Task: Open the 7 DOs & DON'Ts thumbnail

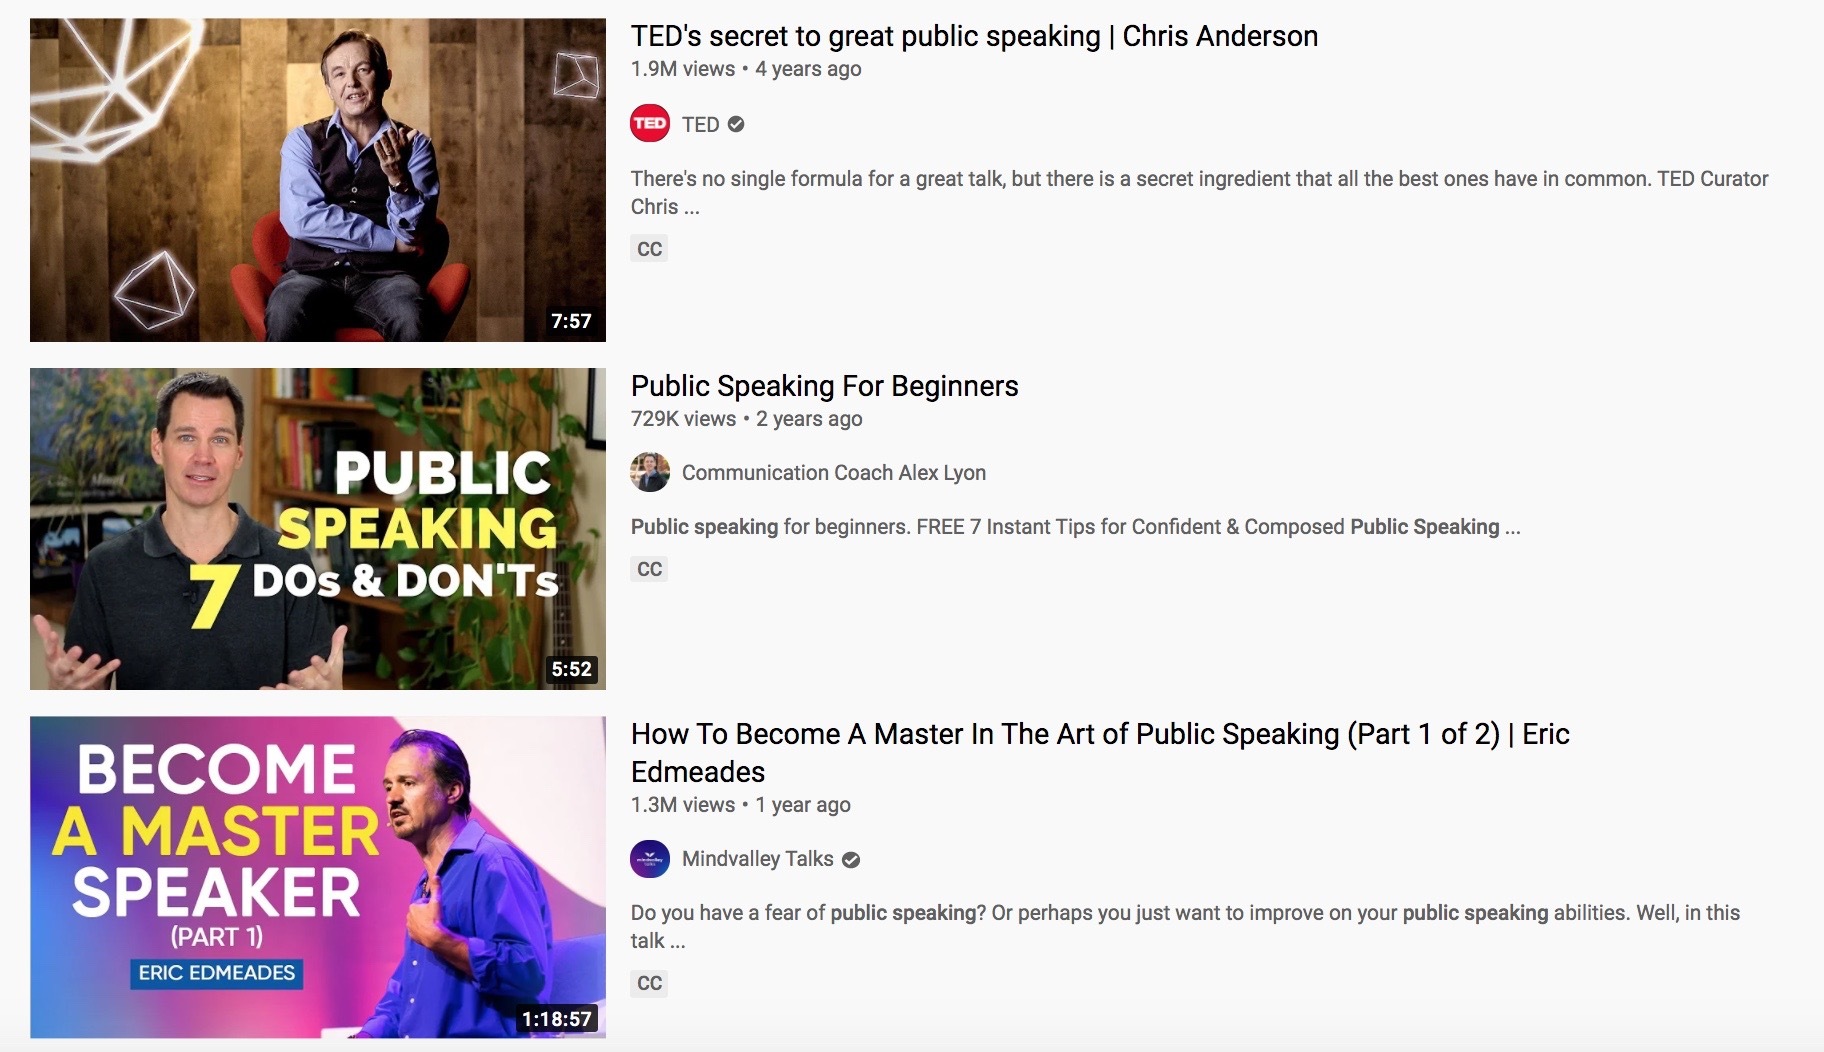Action: (x=318, y=529)
